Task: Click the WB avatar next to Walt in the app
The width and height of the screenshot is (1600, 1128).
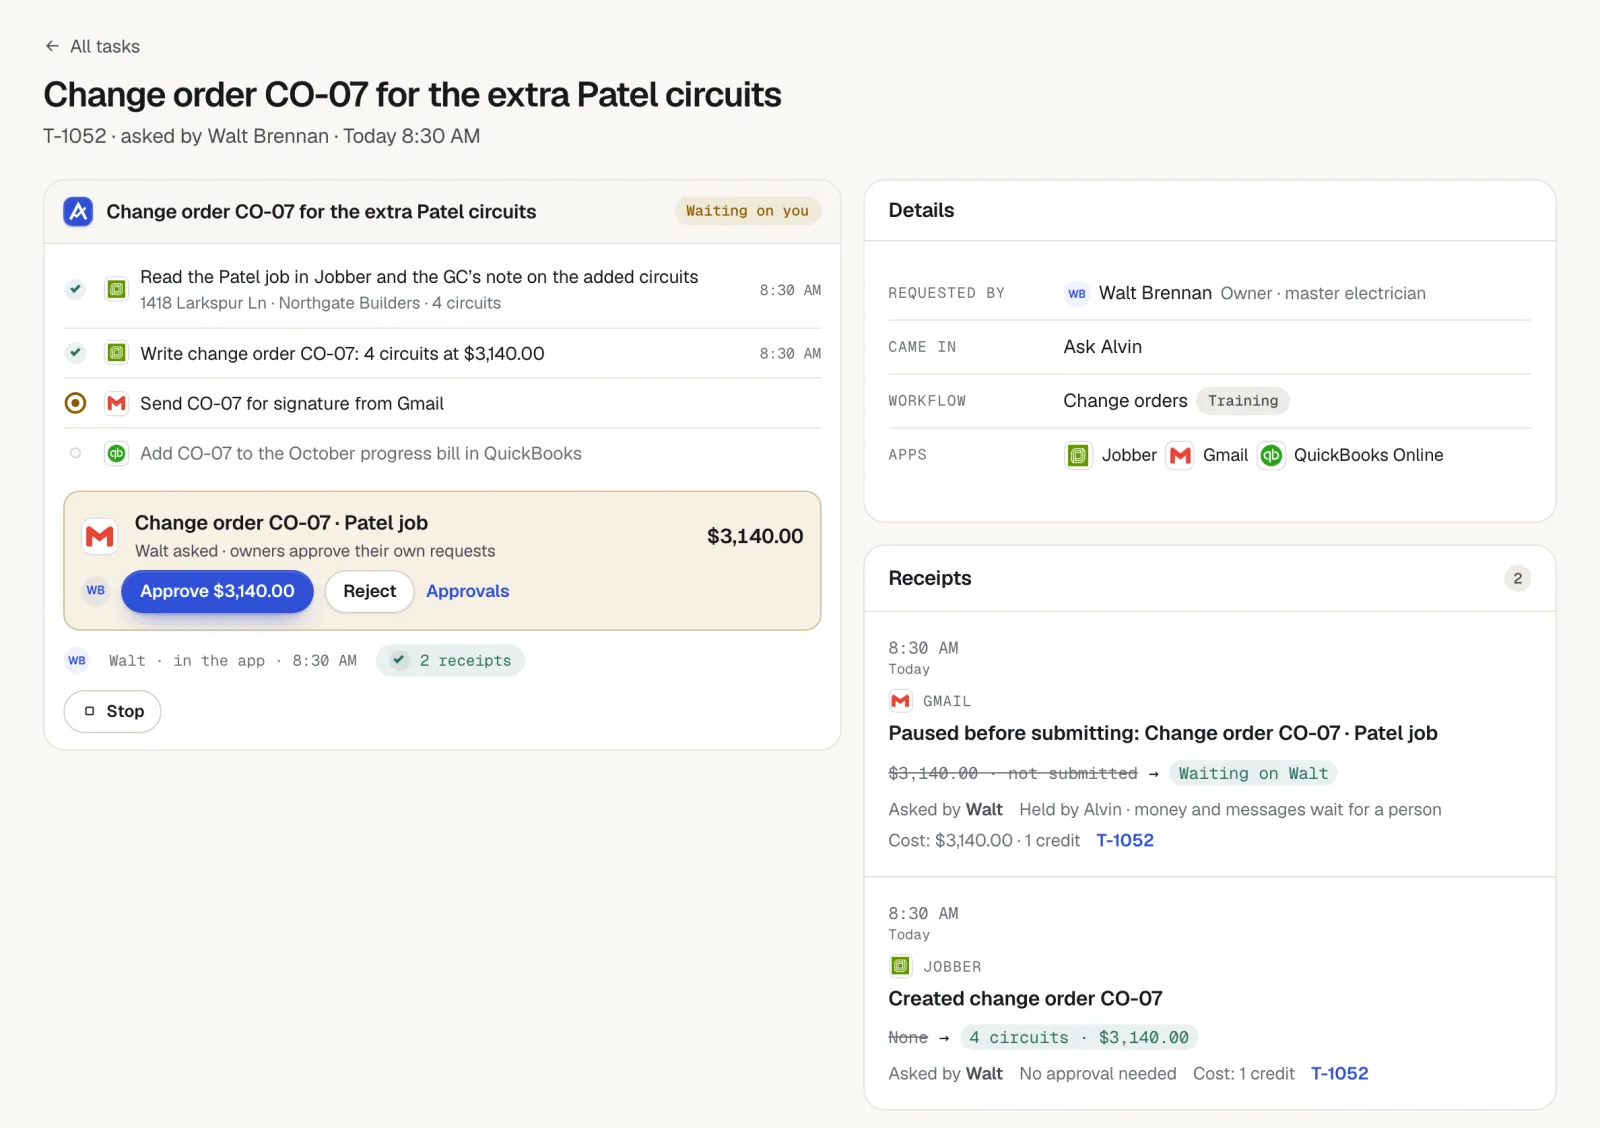Action: pyautogui.click(x=77, y=661)
